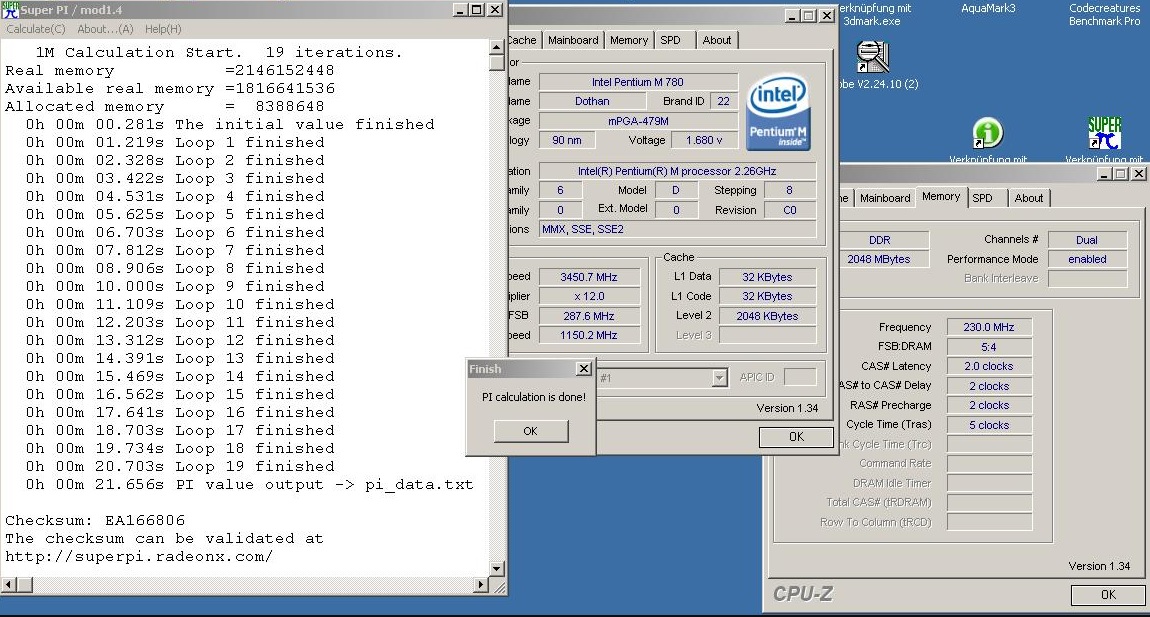Click the Intel Pentium M logo
The image size is (1150, 617).
pyautogui.click(x=778, y=112)
